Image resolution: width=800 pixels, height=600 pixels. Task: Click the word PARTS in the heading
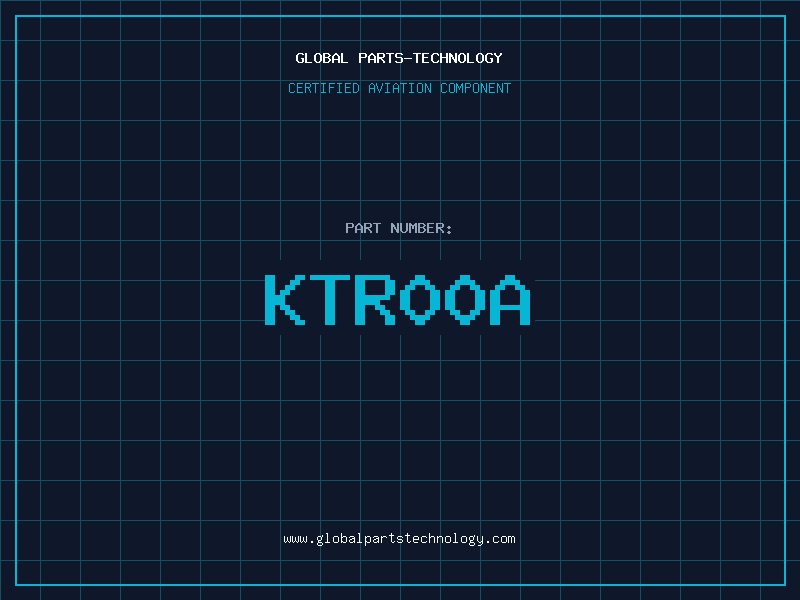tap(383, 58)
